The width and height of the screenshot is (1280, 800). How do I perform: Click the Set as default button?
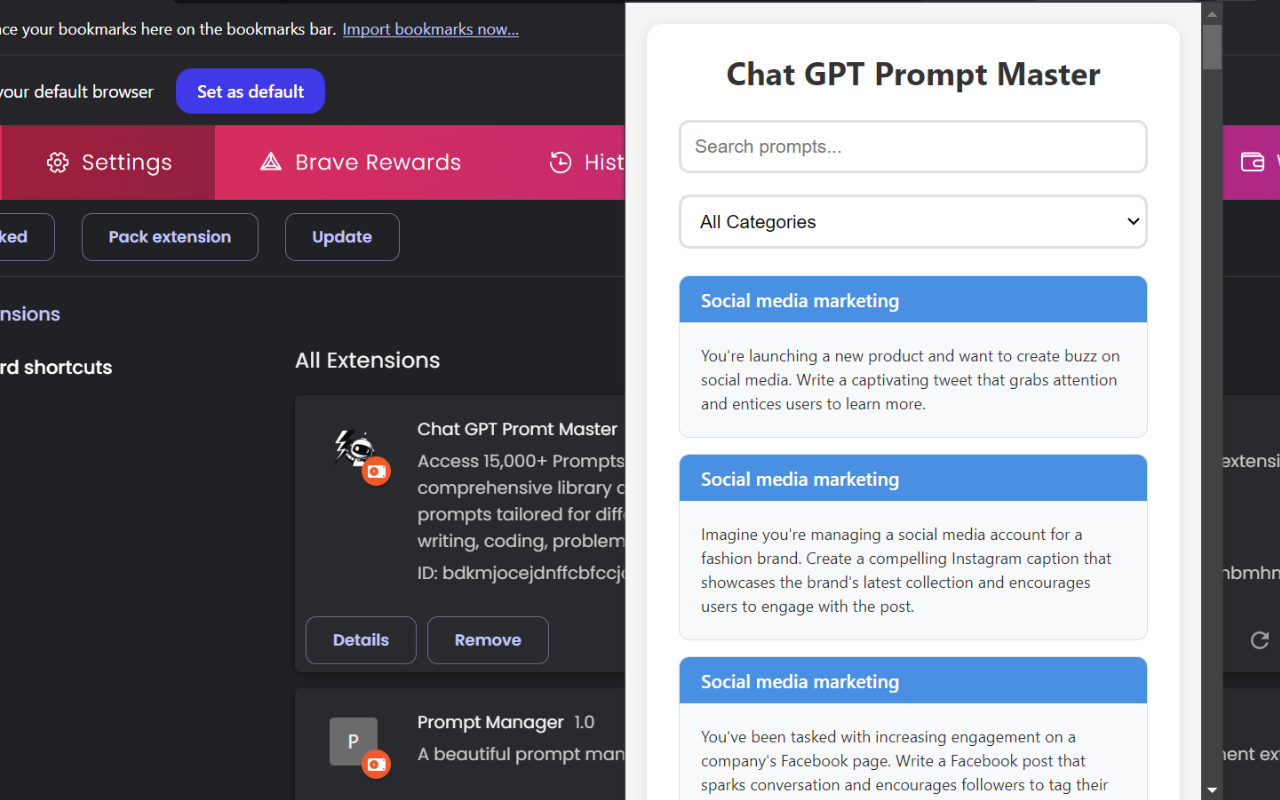tap(250, 91)
